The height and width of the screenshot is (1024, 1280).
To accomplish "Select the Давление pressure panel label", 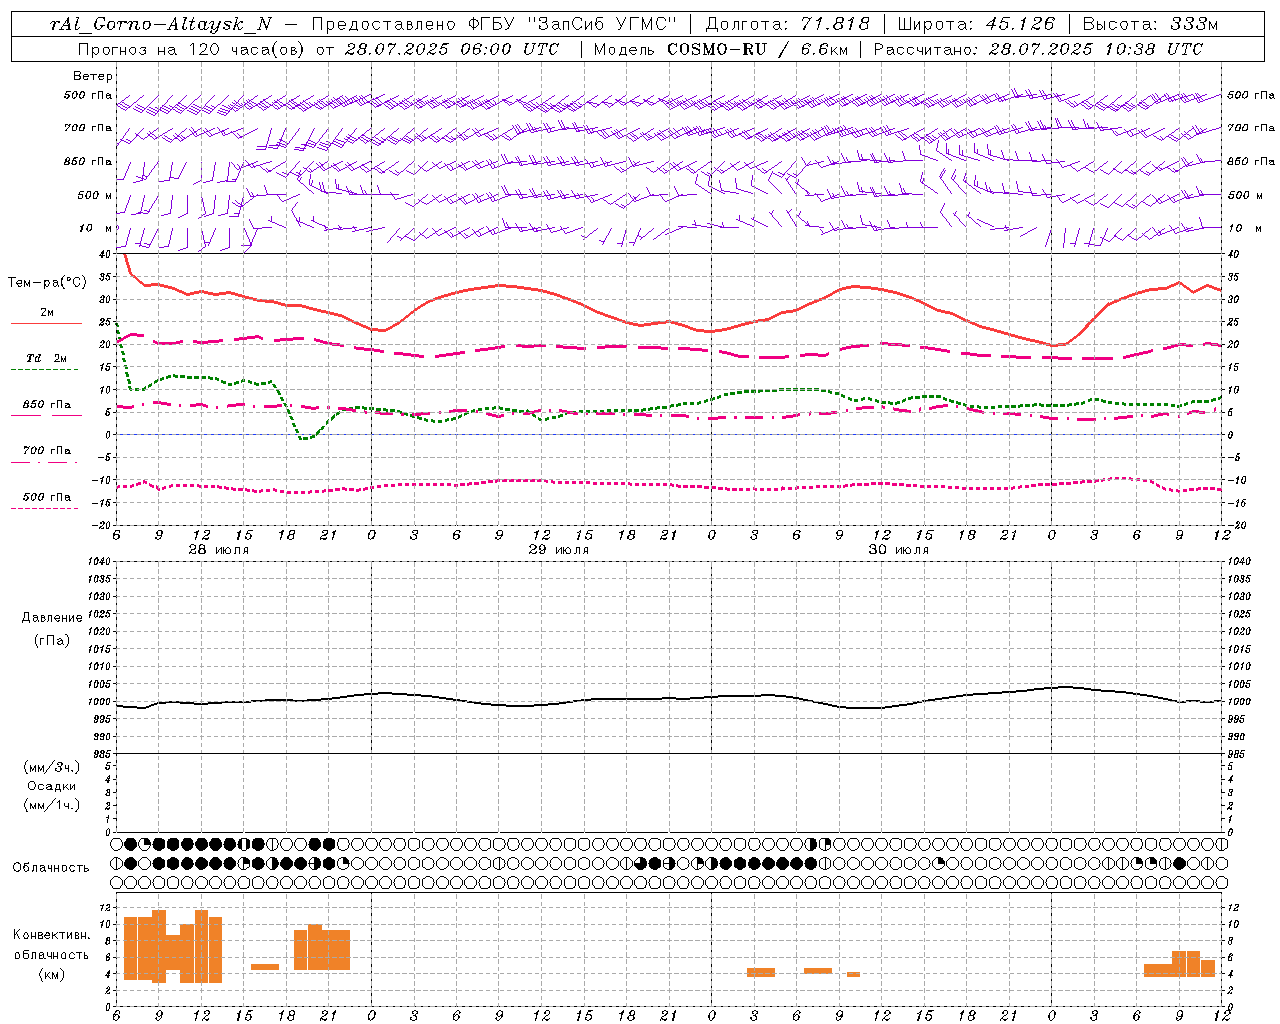I will click(52, 618).
